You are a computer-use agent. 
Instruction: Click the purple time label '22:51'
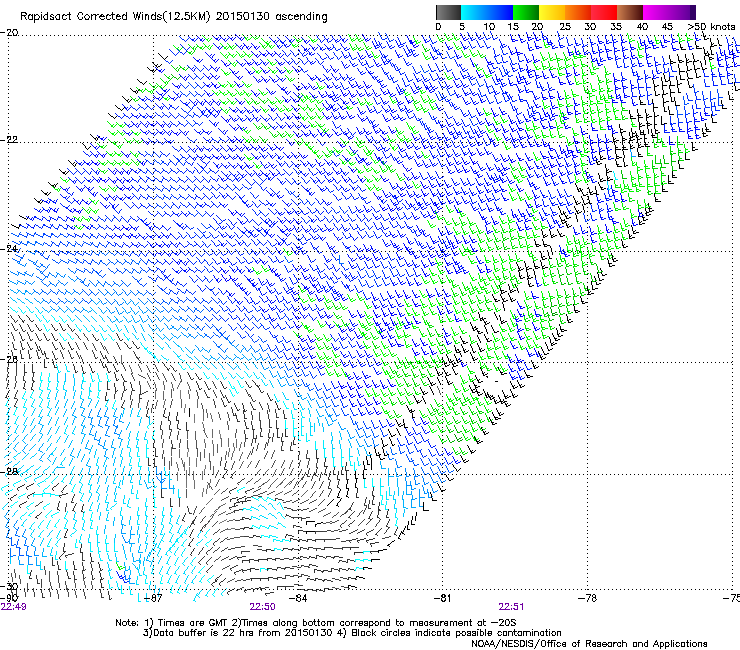tap(511, 607)
